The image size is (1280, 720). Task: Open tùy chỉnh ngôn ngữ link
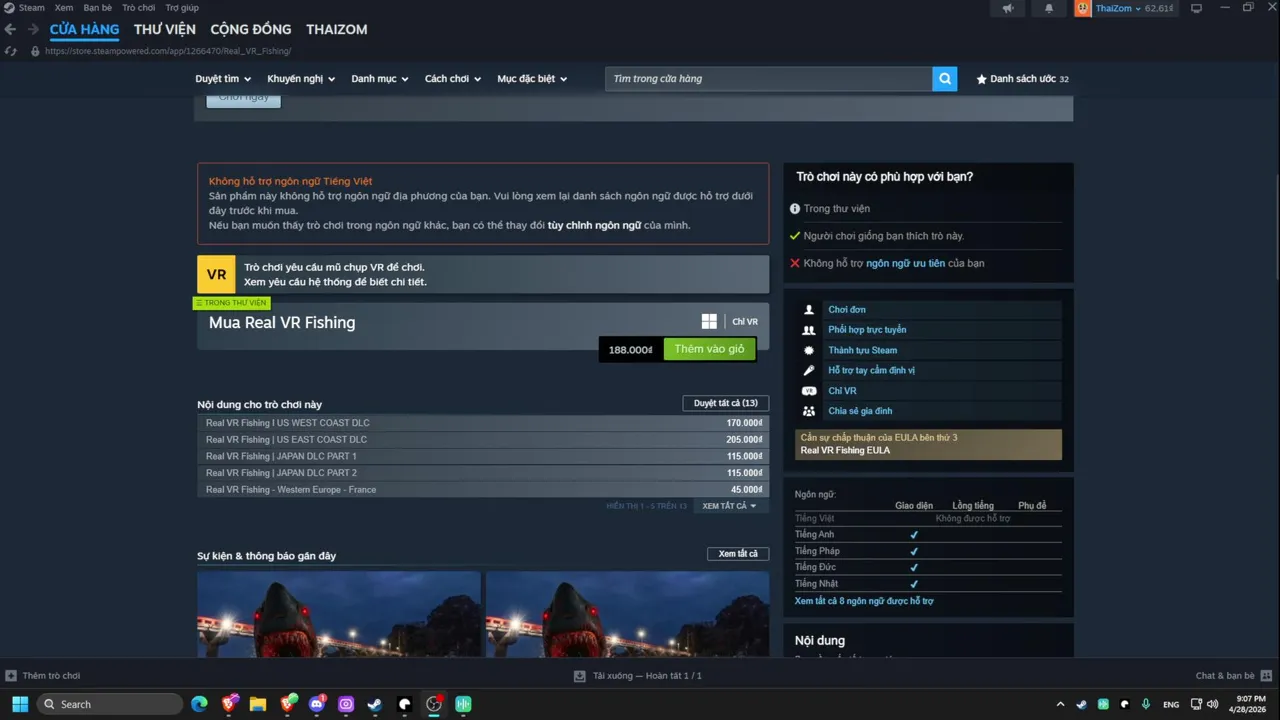594,226
